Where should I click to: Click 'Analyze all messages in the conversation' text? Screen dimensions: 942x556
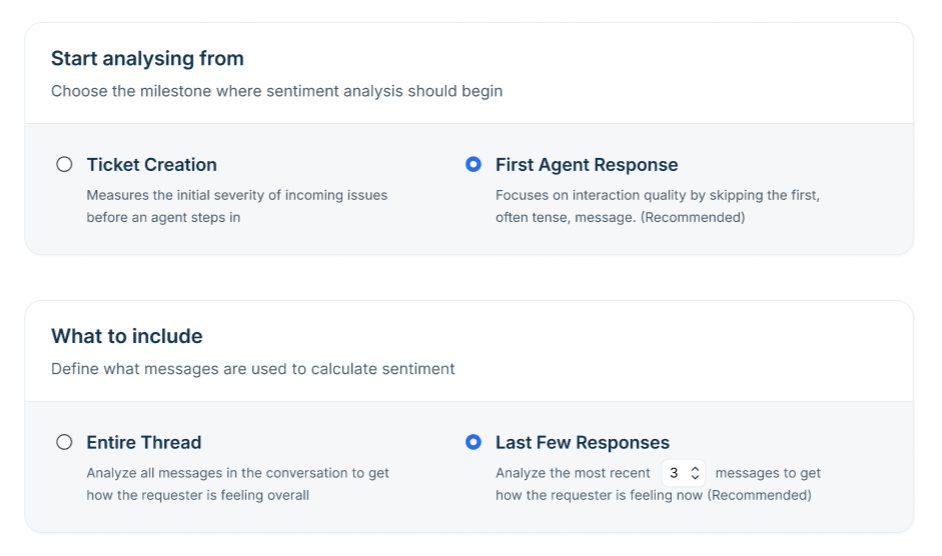tap(237, 484)
